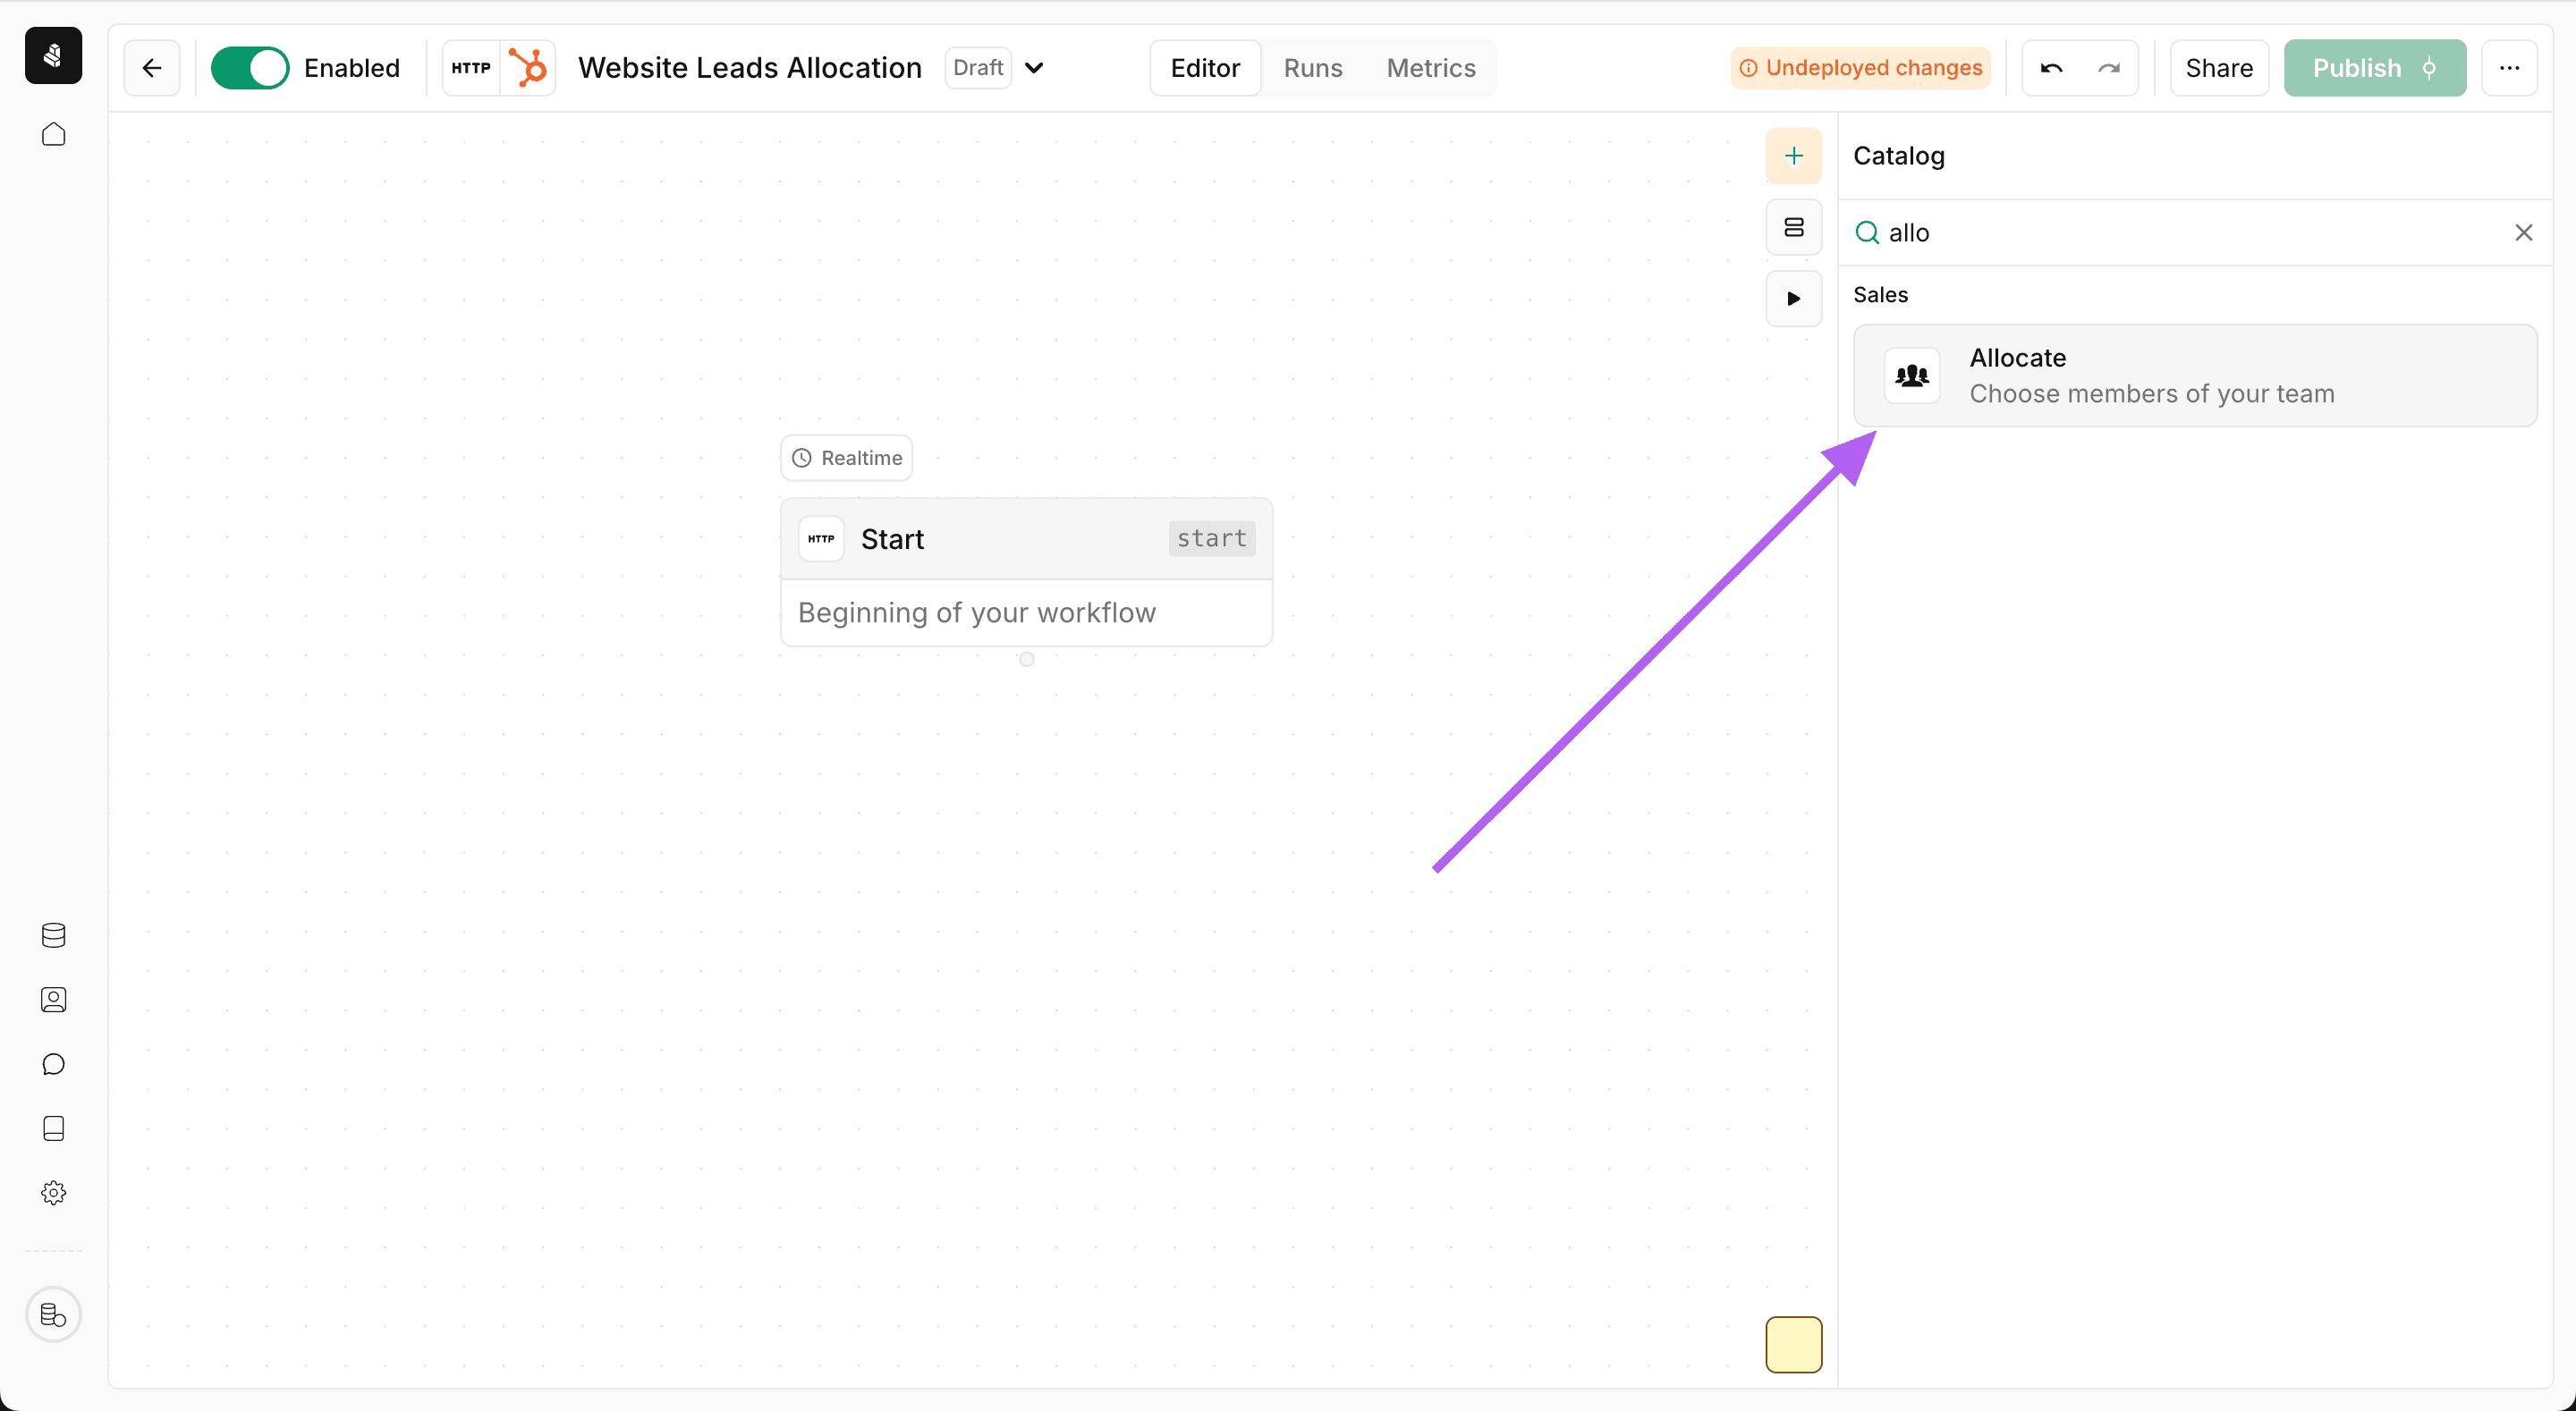Screen dimensions: 2576x1411
Task: Click the Allocate team members icon
Action: tap(1912, 374)
